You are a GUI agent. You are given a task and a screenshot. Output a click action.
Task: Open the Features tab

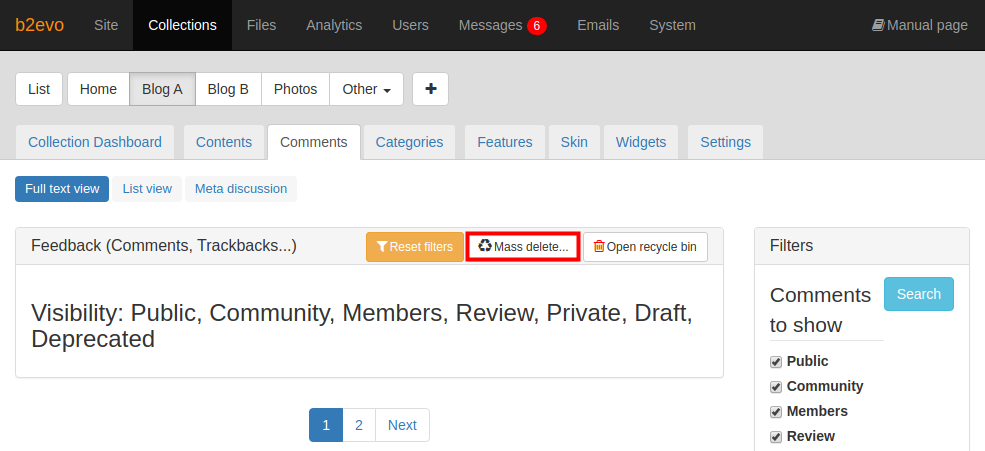pos(504,142)
